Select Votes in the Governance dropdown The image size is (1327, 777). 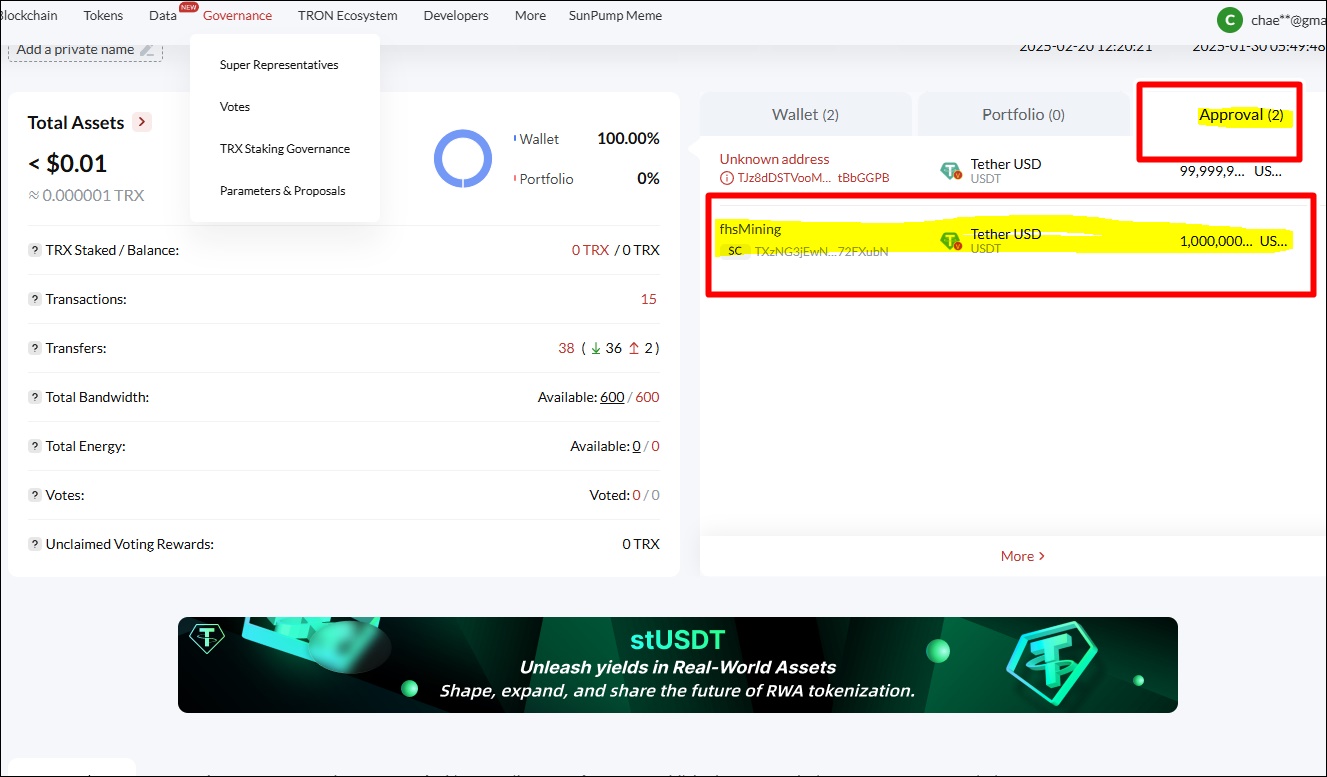click(235, 107)
